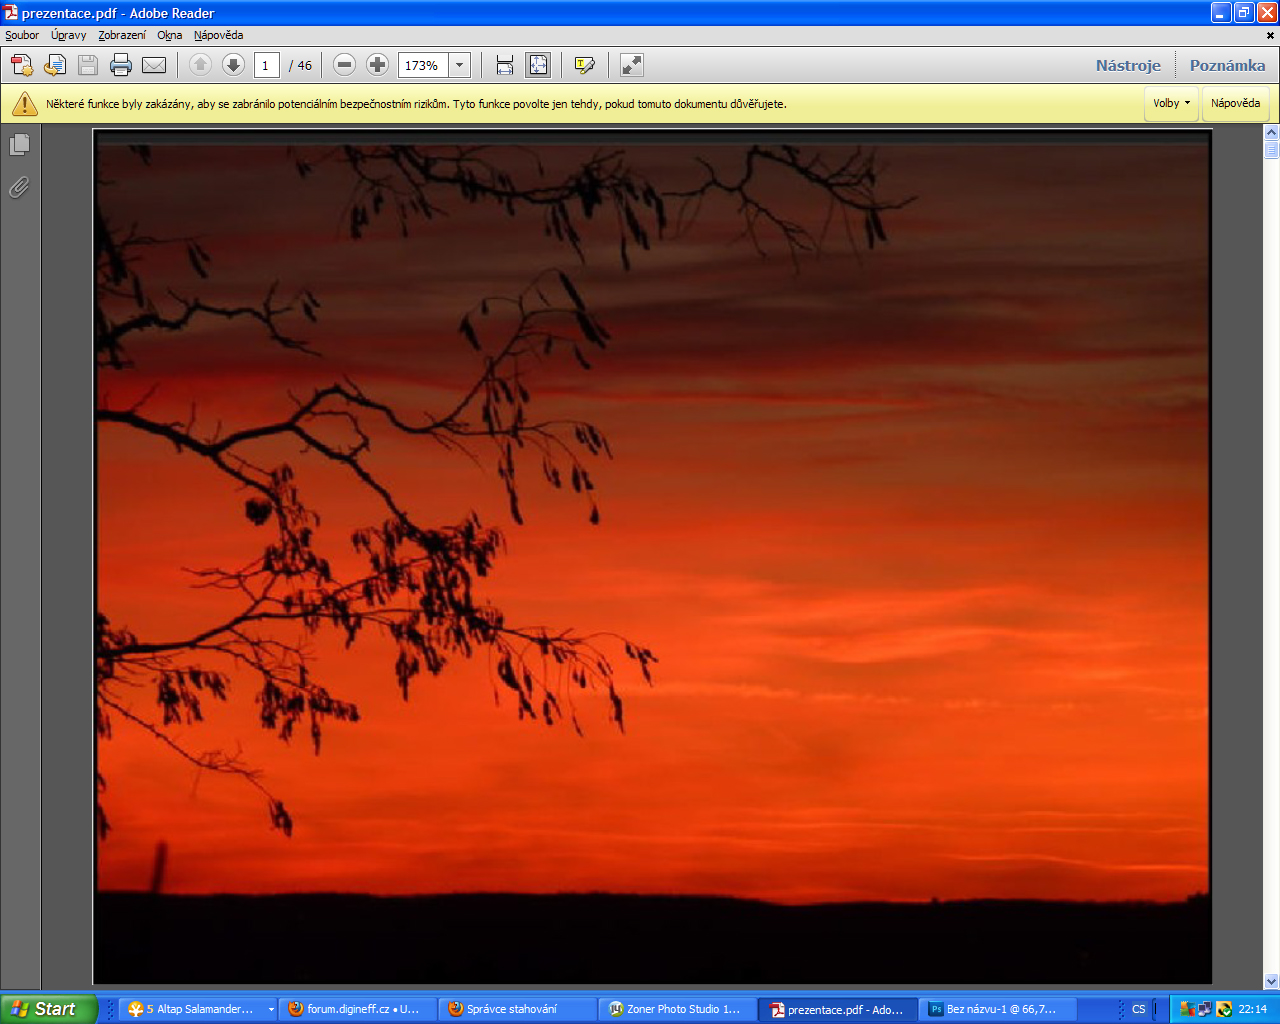Toggle fit to window width scrolling
1280x1024 pixels.
tap(505, 66)
